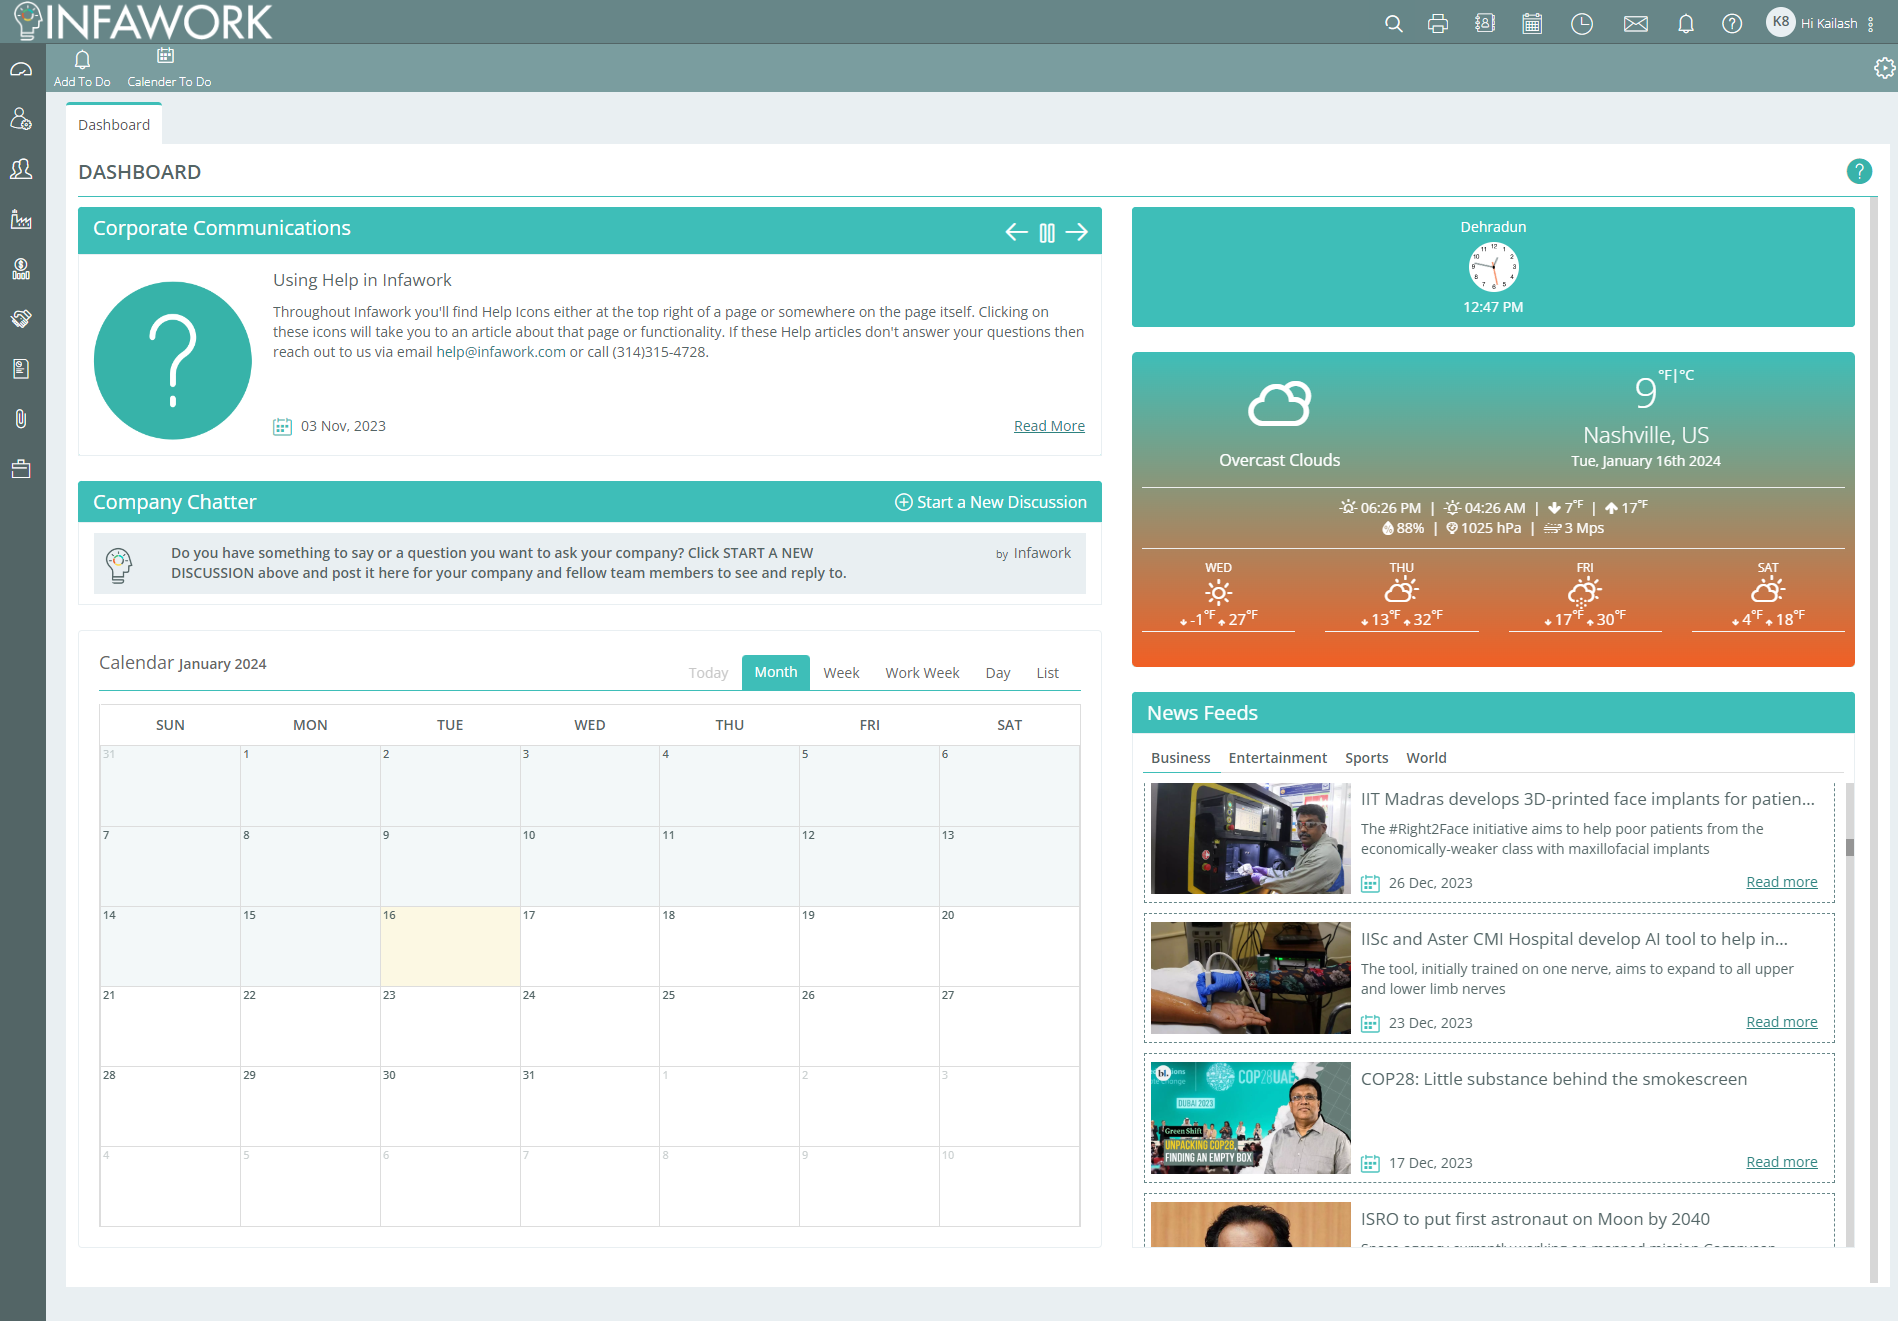The height and width of the screenshot is (1321, 1898).
Task: Open the vertical dots user menu
Action: coord(1871,24)
